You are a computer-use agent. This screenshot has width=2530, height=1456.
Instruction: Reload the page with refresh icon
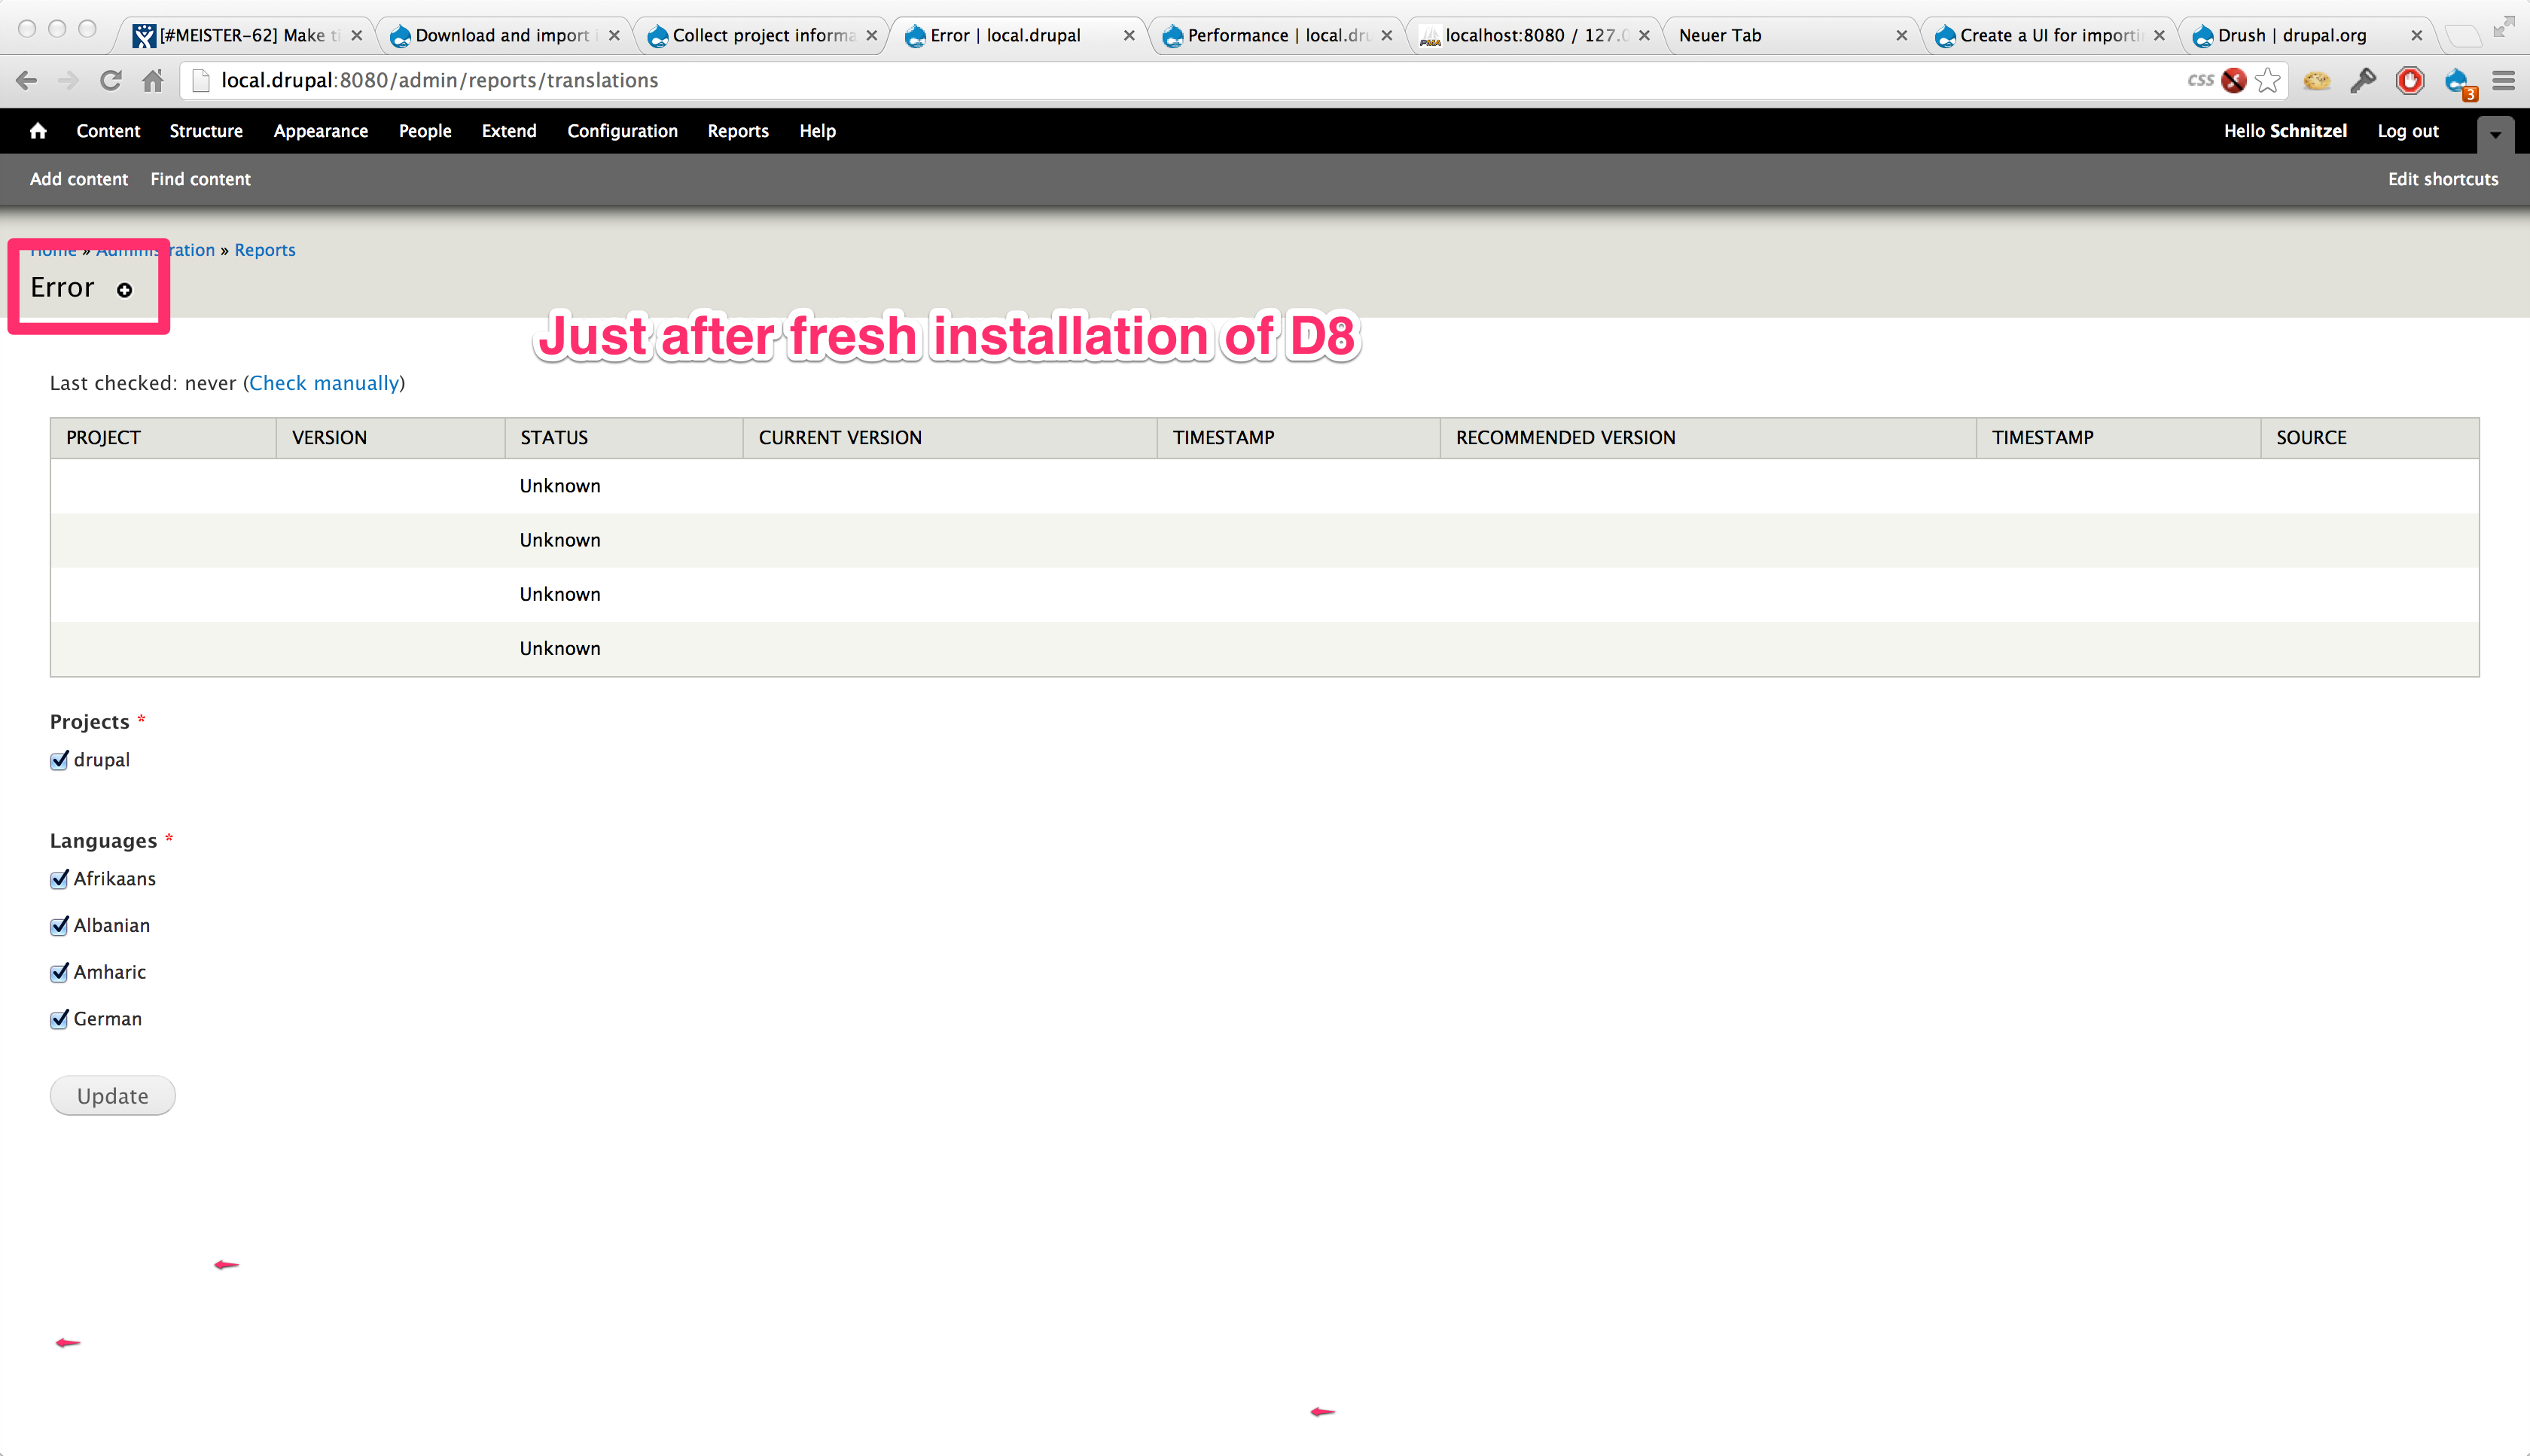pyautogui.click(x=110, y=80)
